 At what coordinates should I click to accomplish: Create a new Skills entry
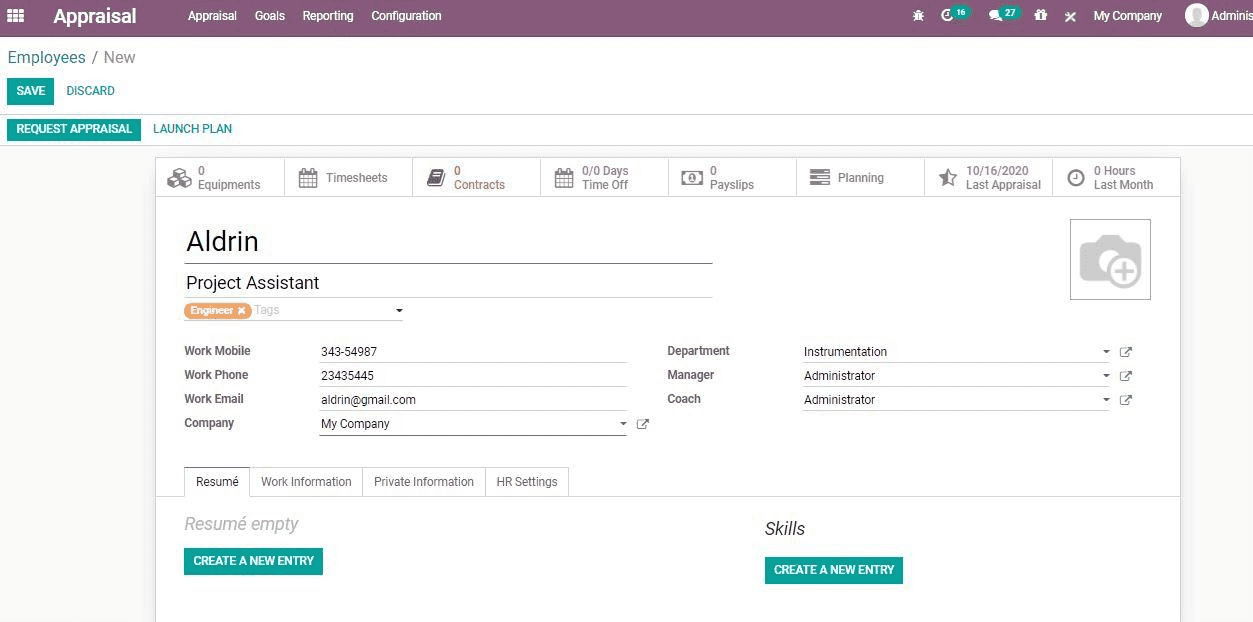tap(834, 570)
